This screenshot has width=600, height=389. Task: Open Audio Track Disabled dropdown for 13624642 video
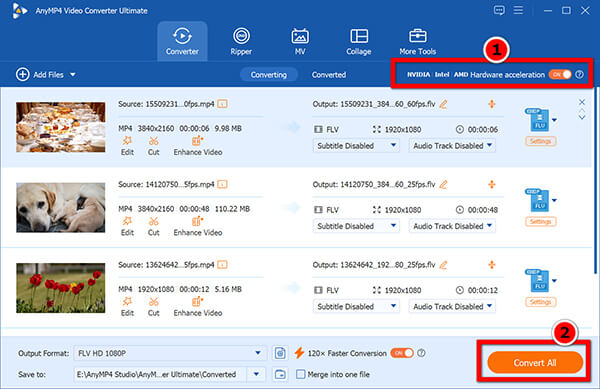pyautogui.click(x=452, y=306)
